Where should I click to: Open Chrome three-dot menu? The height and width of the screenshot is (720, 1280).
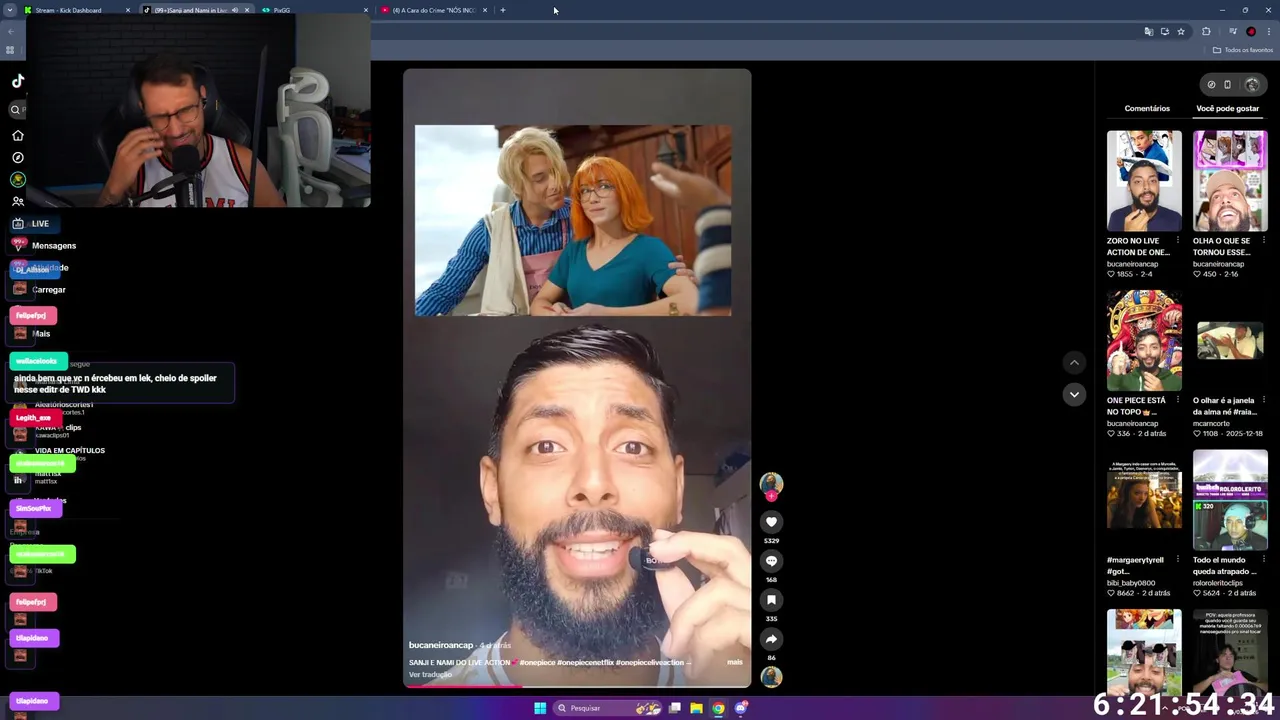coord(1268,32)
